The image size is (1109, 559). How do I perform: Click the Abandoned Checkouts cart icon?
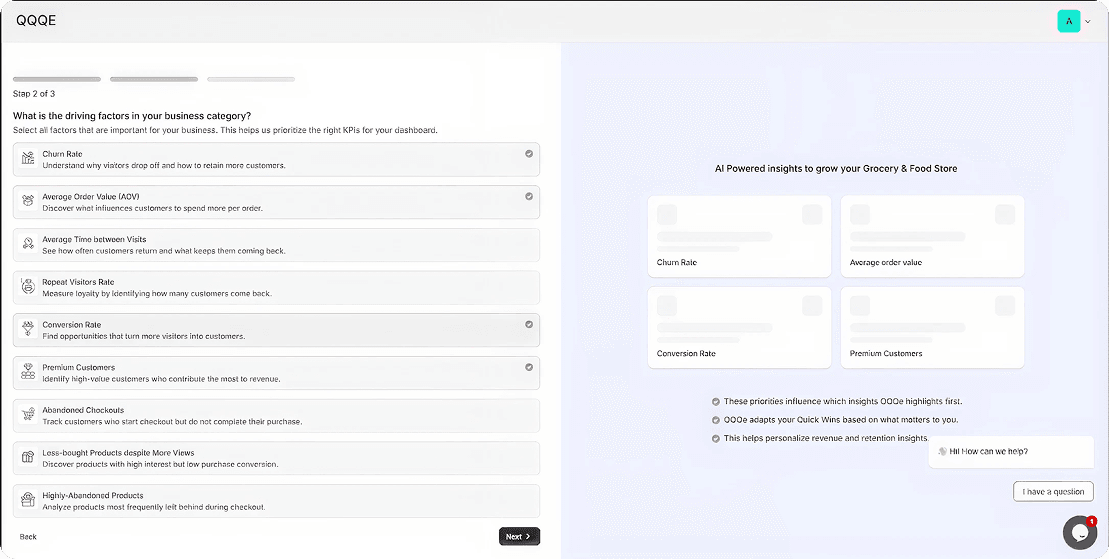(28, 415)
